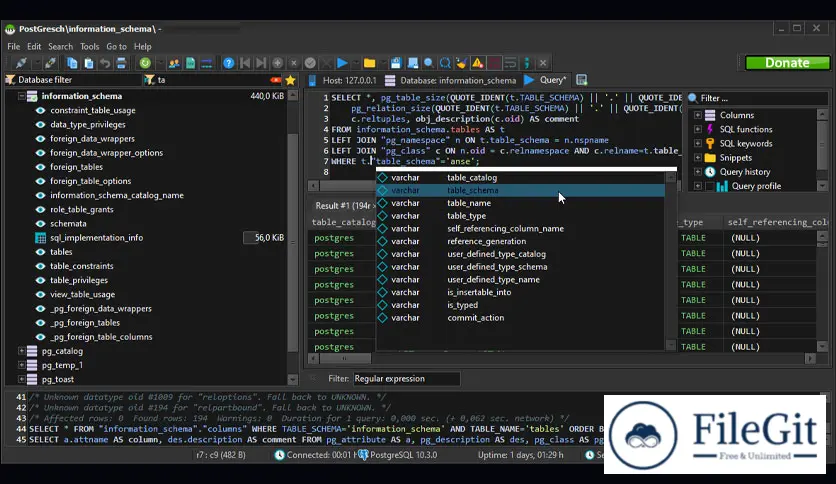Click the insert row plus icon
This screenshot has height=484, width=836.
pos(277,63)
